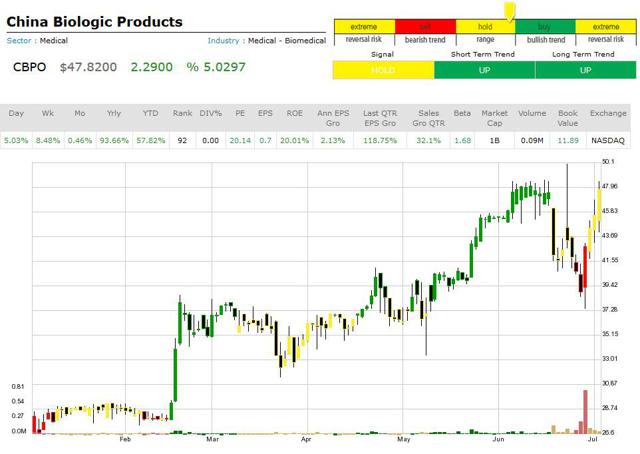Click the Jul label on chart axis

[593, 439]
